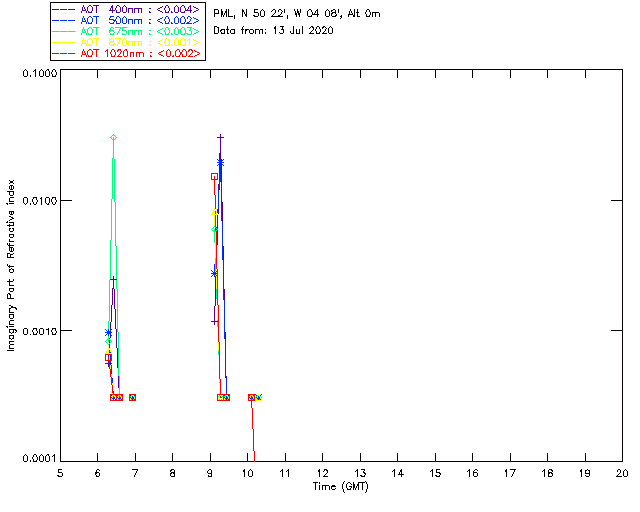Click the AOT 500nm legend entry
Screen dimensions: 640x512
127,20
